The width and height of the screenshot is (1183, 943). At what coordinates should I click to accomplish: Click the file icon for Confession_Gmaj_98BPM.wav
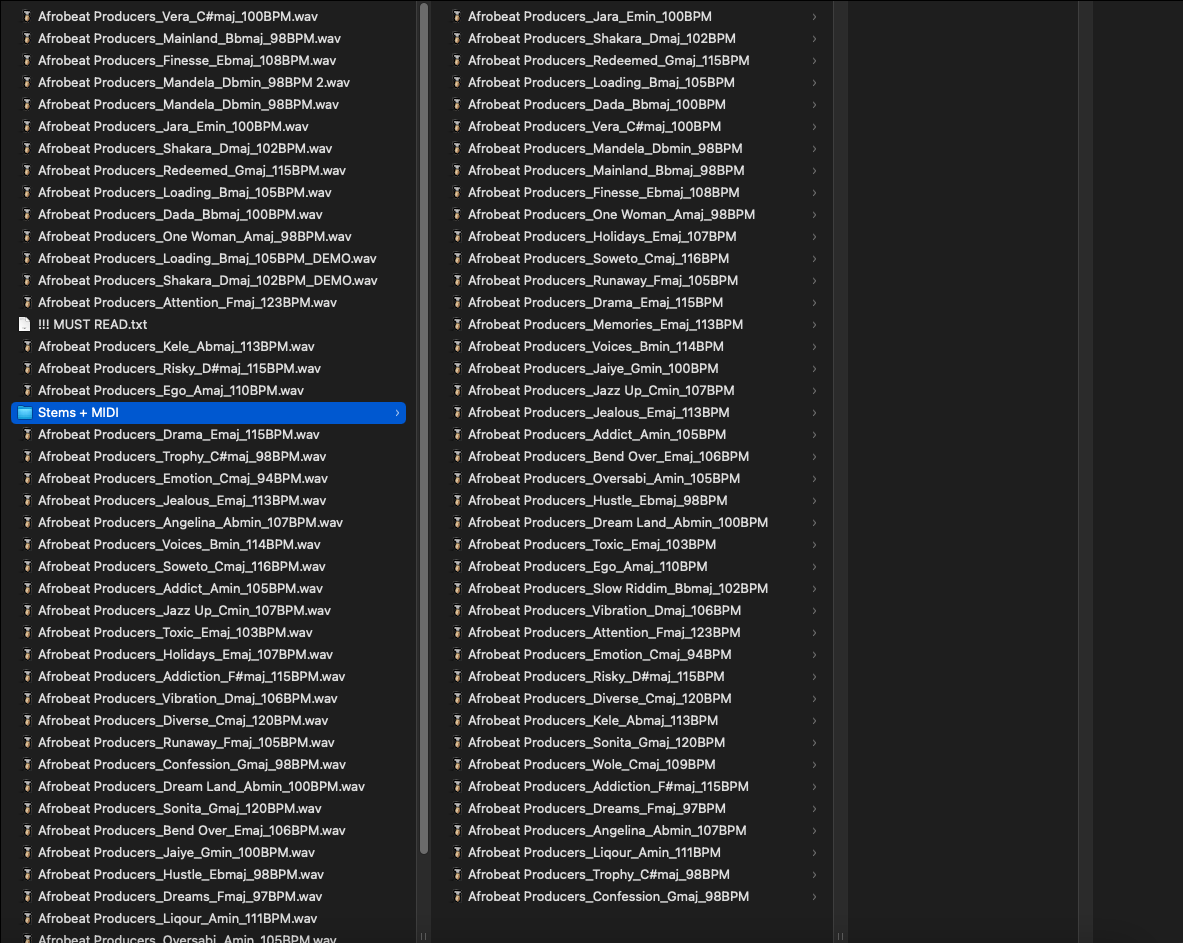coord(26,764)
